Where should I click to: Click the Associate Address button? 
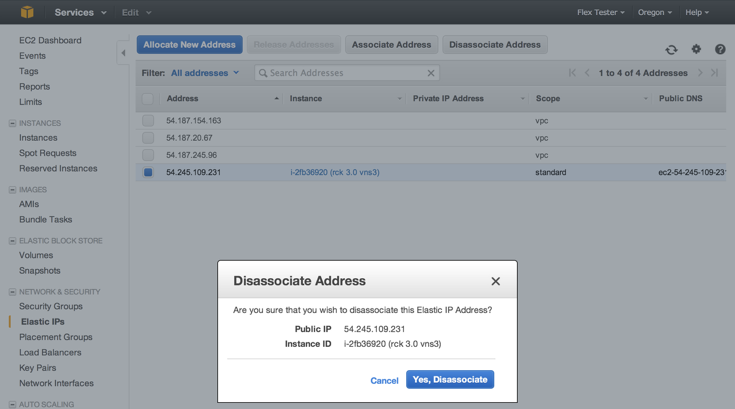pos(391,45)
